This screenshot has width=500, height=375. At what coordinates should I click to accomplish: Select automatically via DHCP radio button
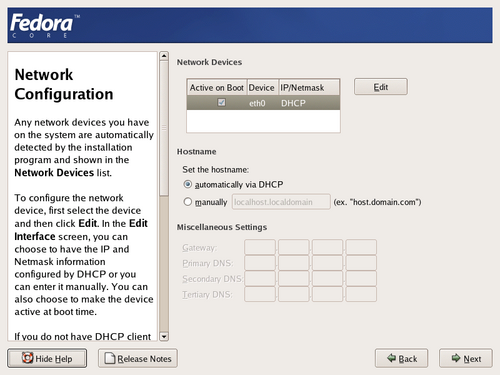(188, 184)
